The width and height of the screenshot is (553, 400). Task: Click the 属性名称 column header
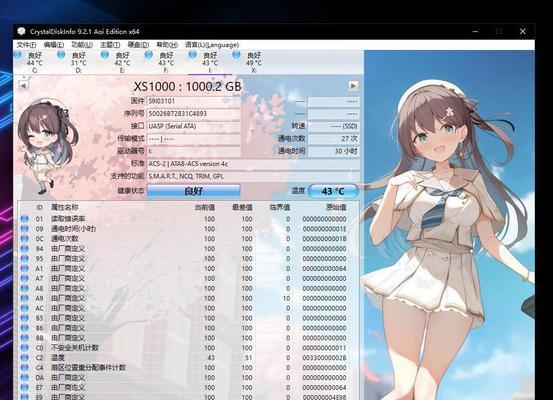point(65,207)
